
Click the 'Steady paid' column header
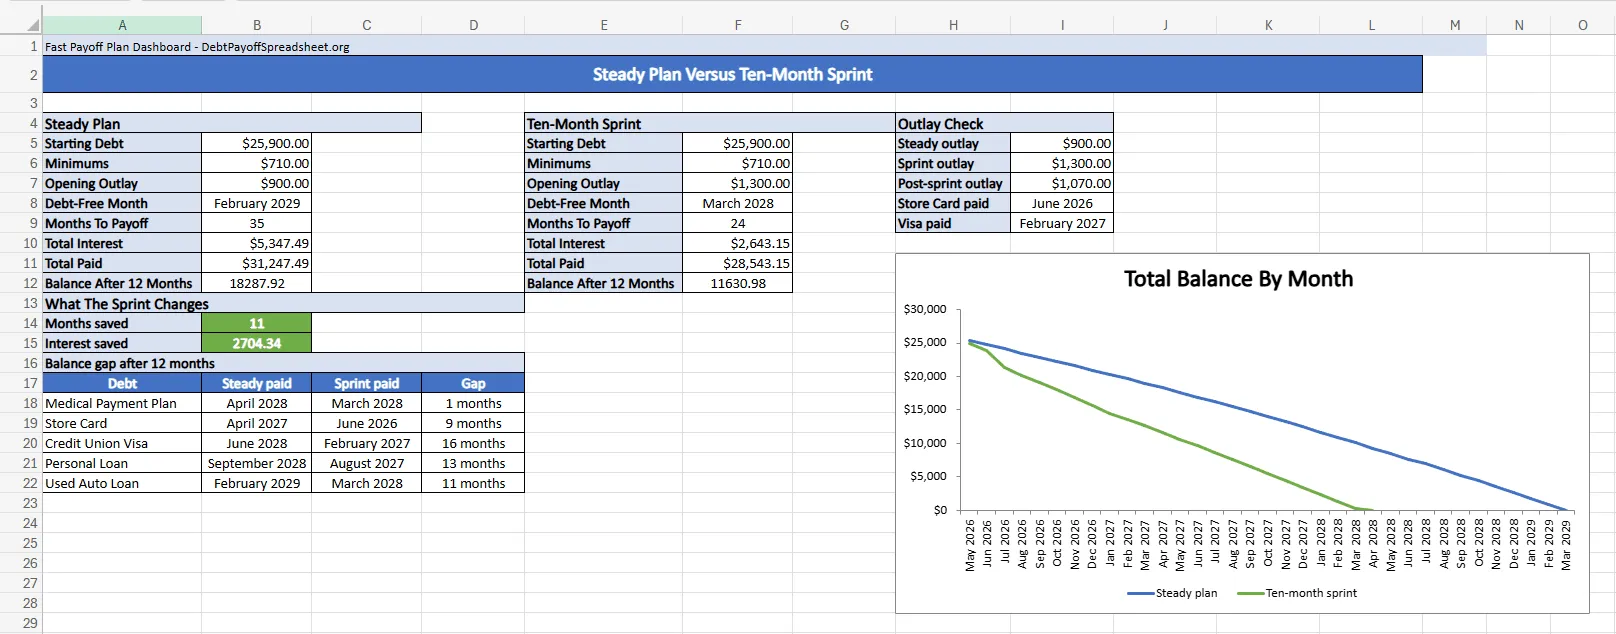coord(256,383)
